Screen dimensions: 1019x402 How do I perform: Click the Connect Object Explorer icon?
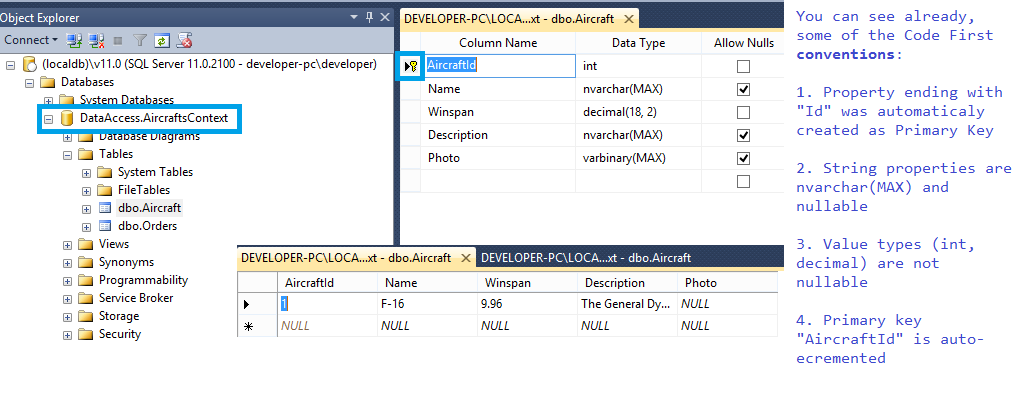(x=73, y=40)
